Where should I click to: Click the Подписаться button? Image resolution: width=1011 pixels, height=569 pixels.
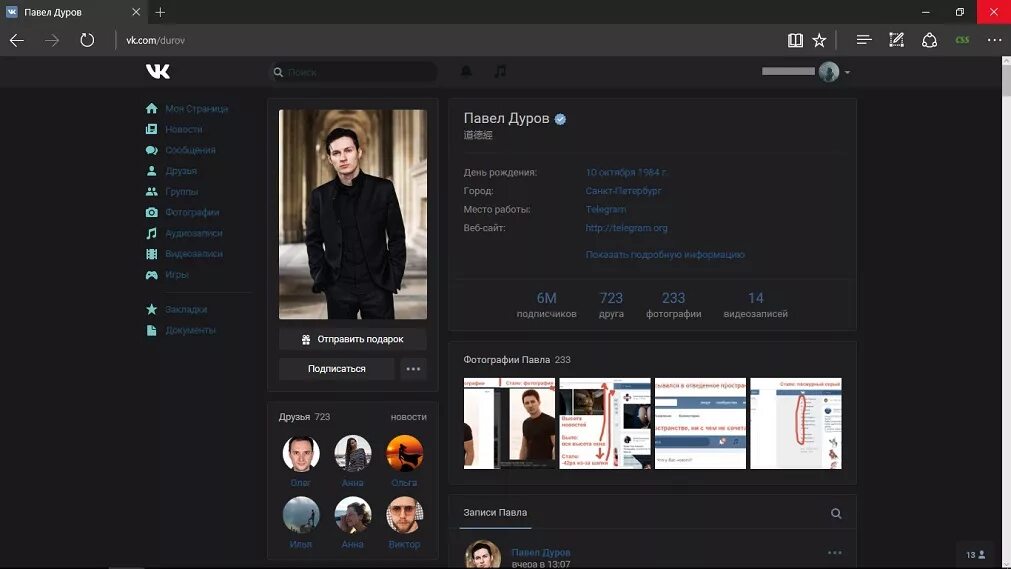[337, 369]
